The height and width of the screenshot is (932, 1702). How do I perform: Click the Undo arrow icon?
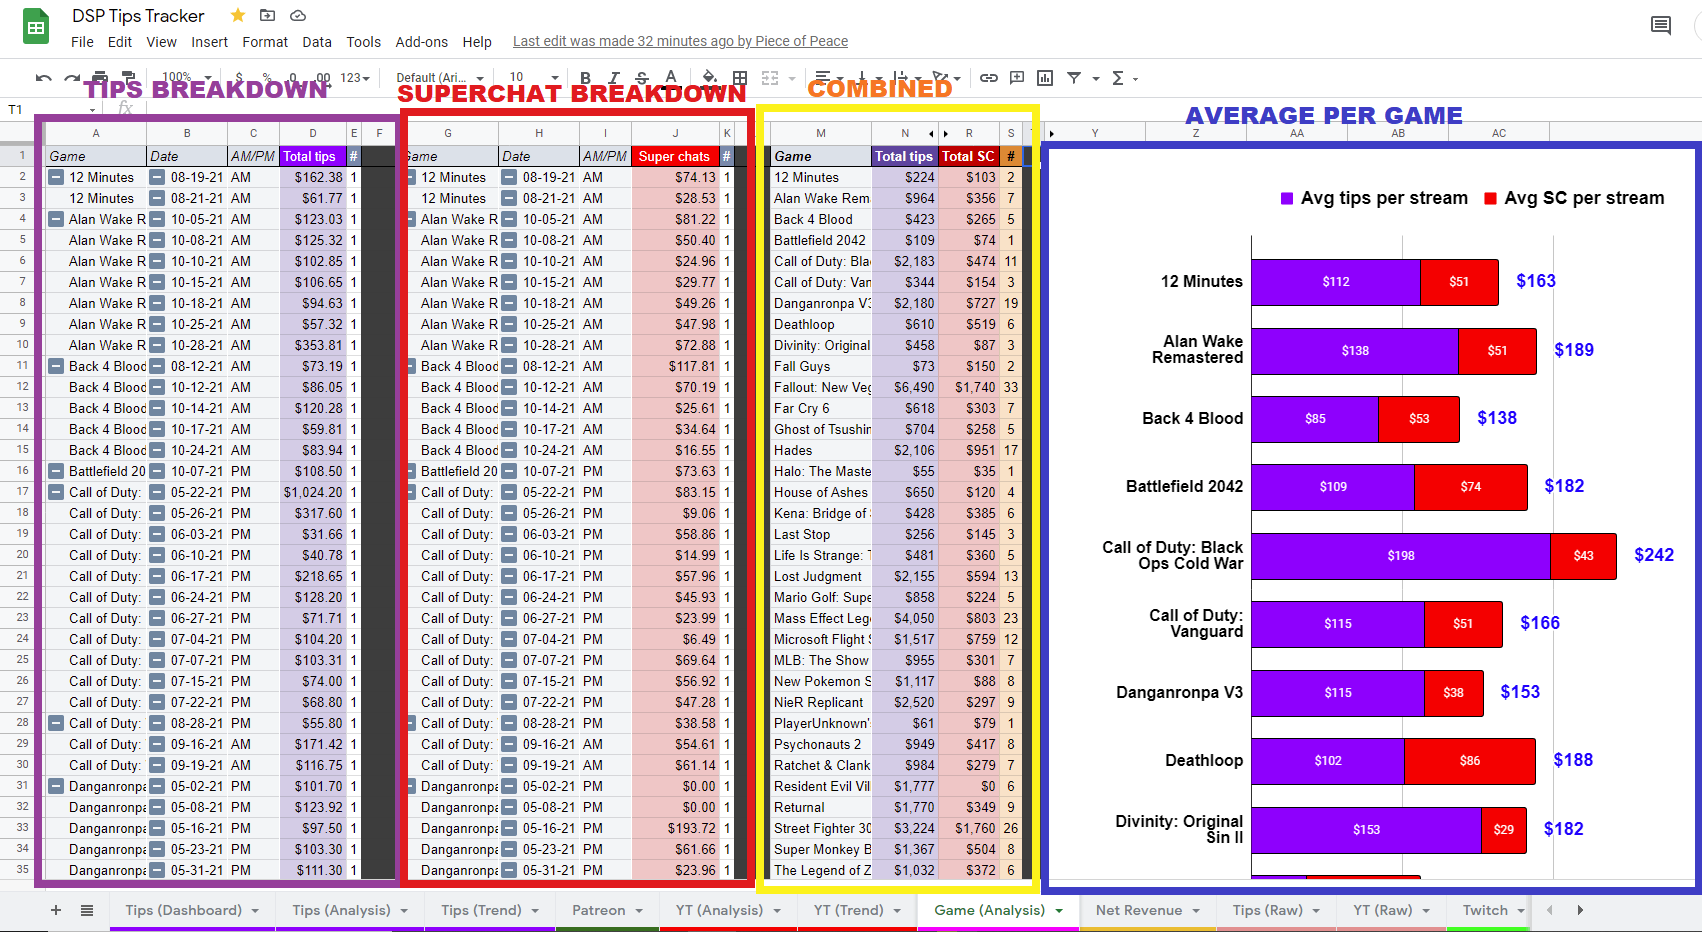click(x=43, y=78)
